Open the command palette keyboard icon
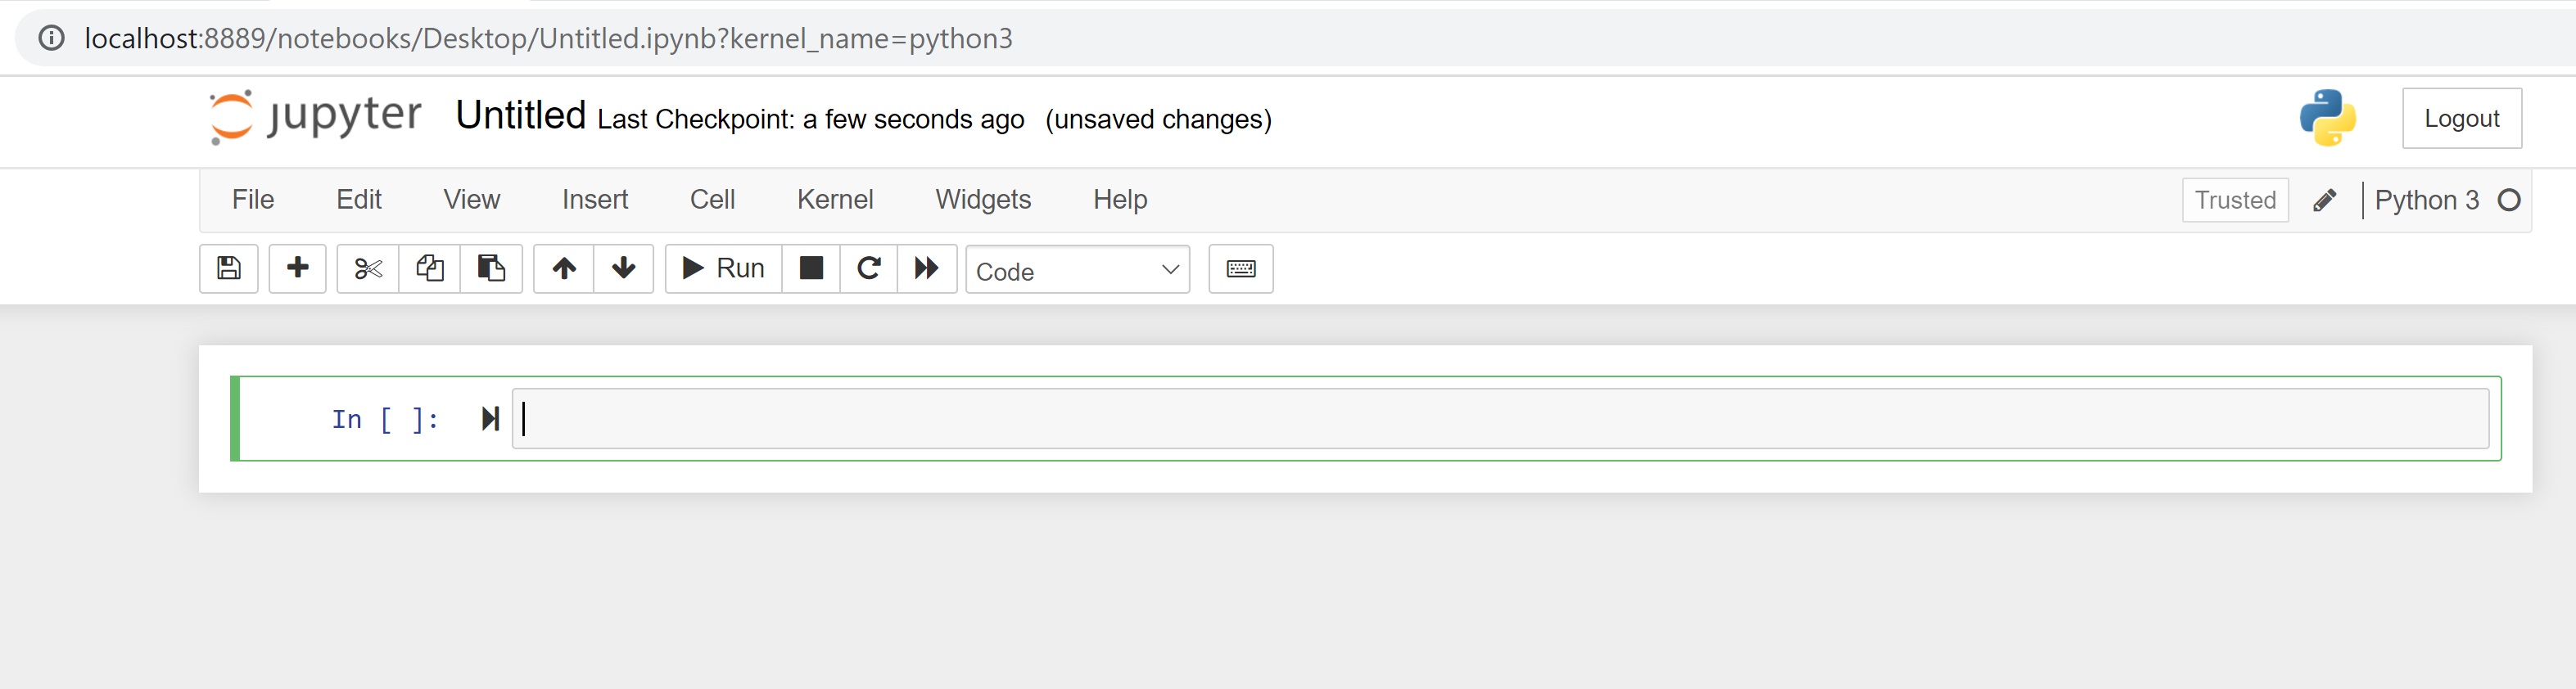2576x689 pixels. (1240, 269)
